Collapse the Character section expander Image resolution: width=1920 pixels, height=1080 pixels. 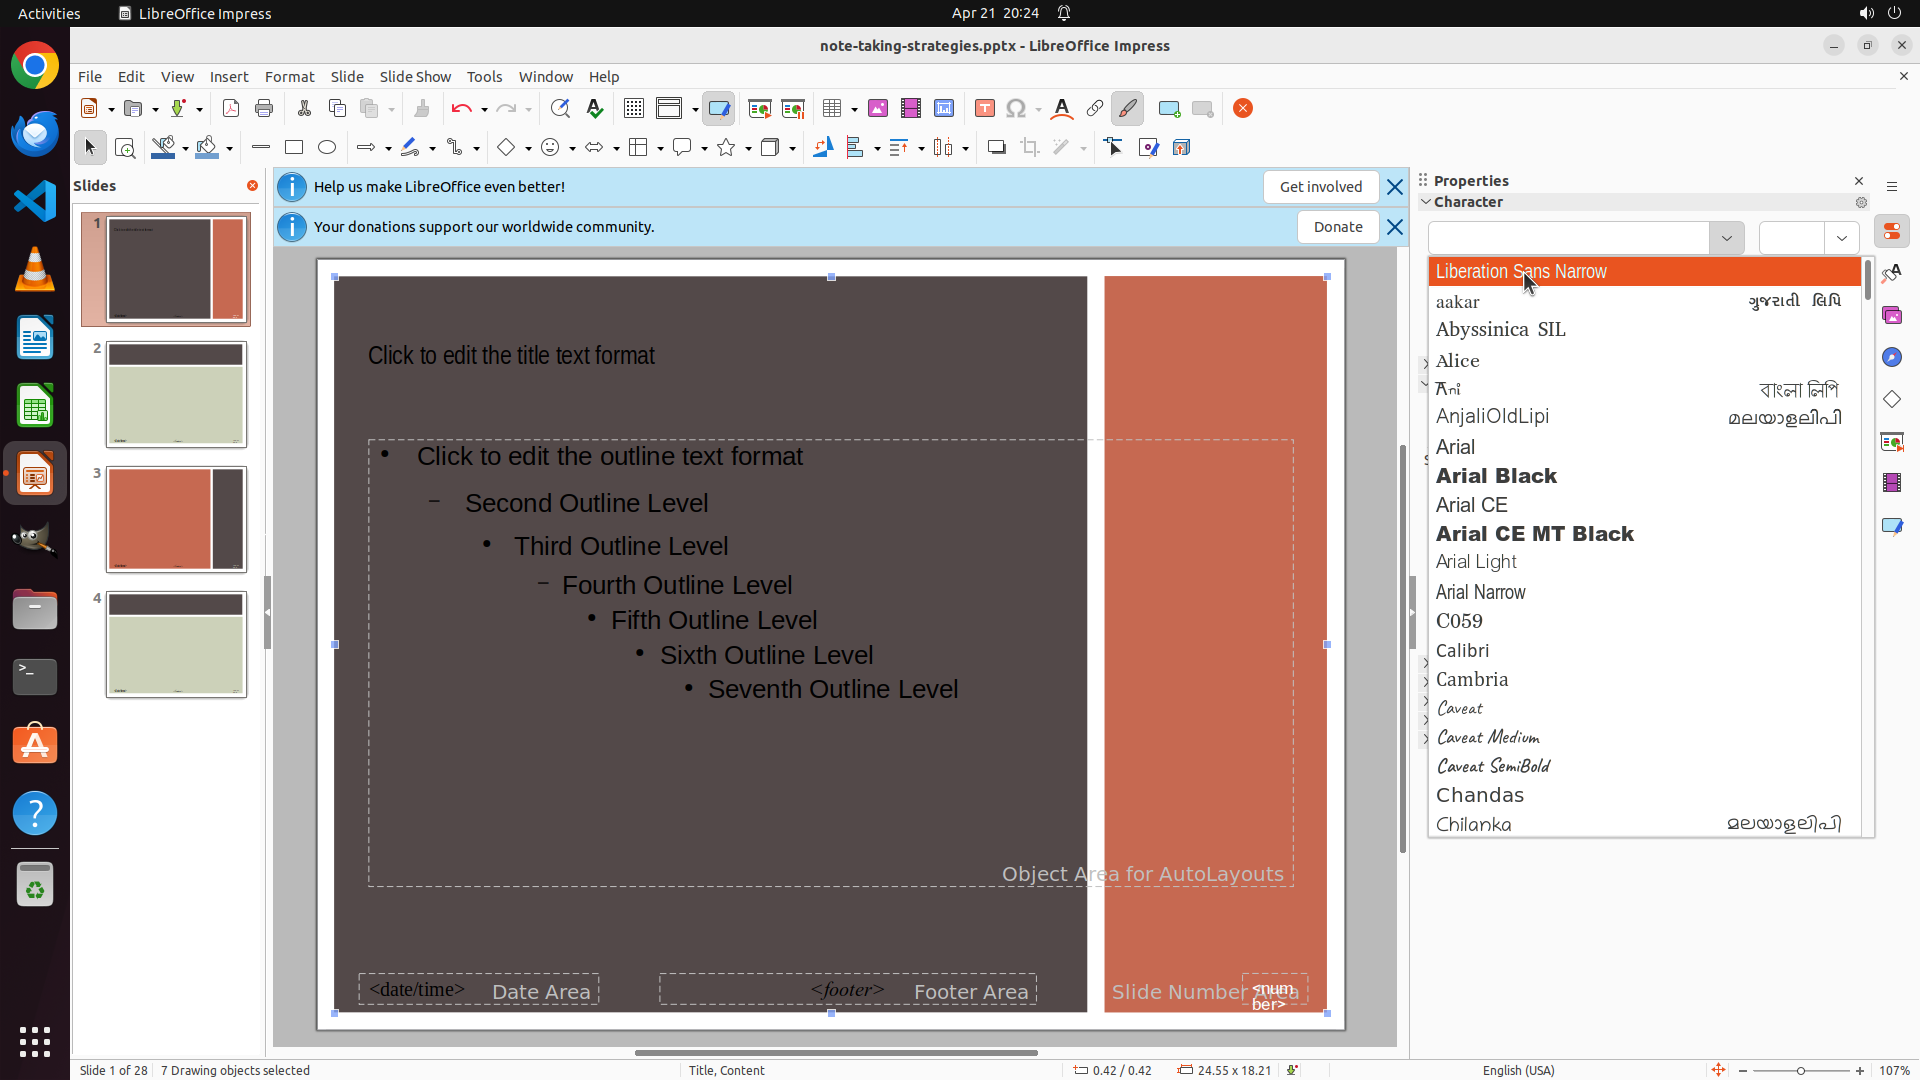coord(1426,202)
